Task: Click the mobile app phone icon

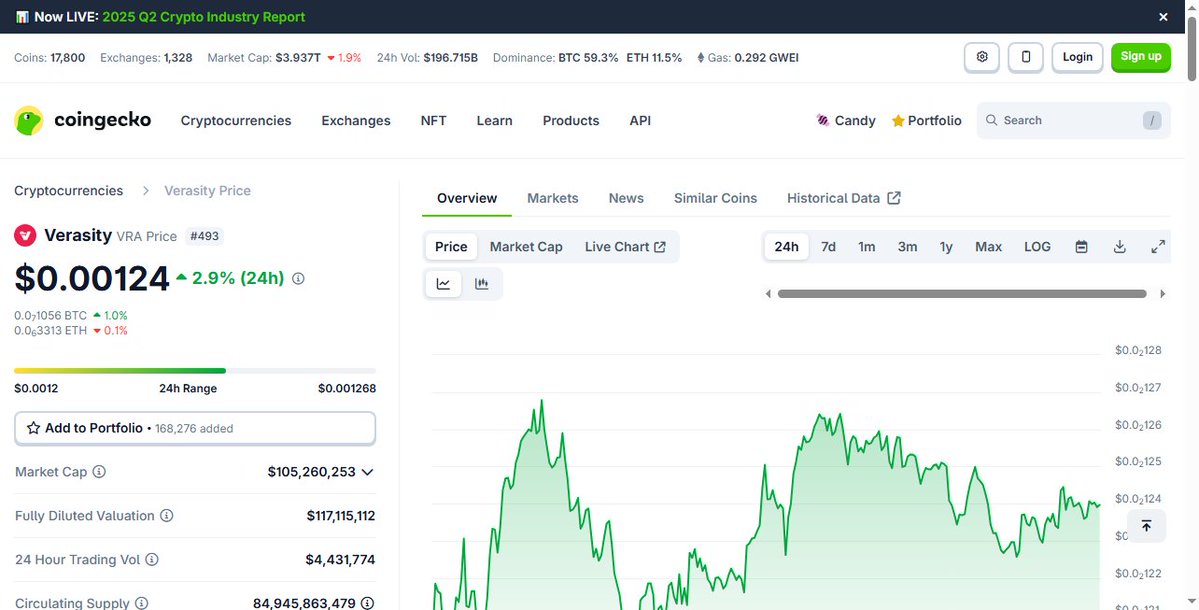Action: (1025, 57)
